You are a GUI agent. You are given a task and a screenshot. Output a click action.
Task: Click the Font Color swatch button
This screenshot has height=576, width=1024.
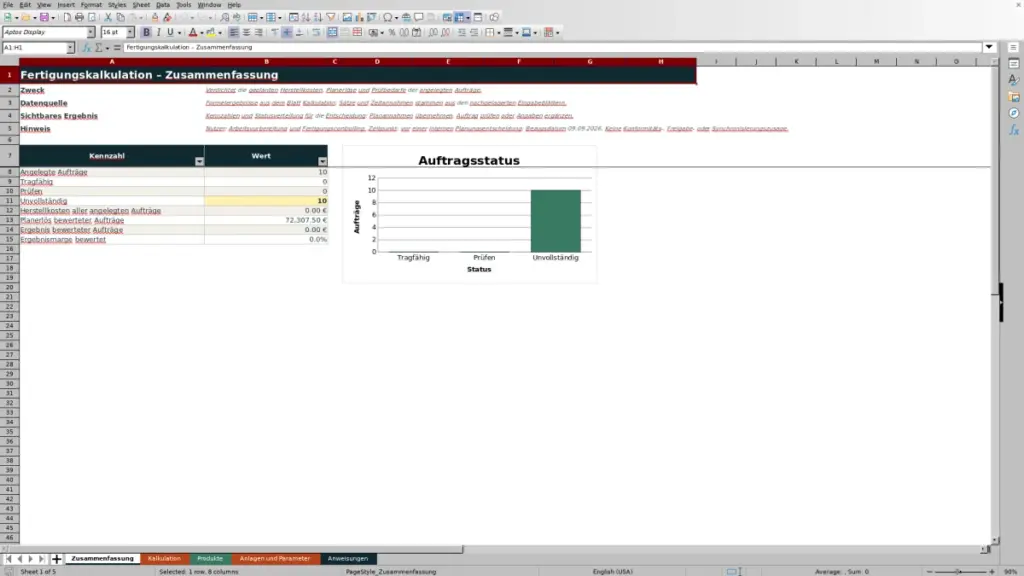point(193,33)
